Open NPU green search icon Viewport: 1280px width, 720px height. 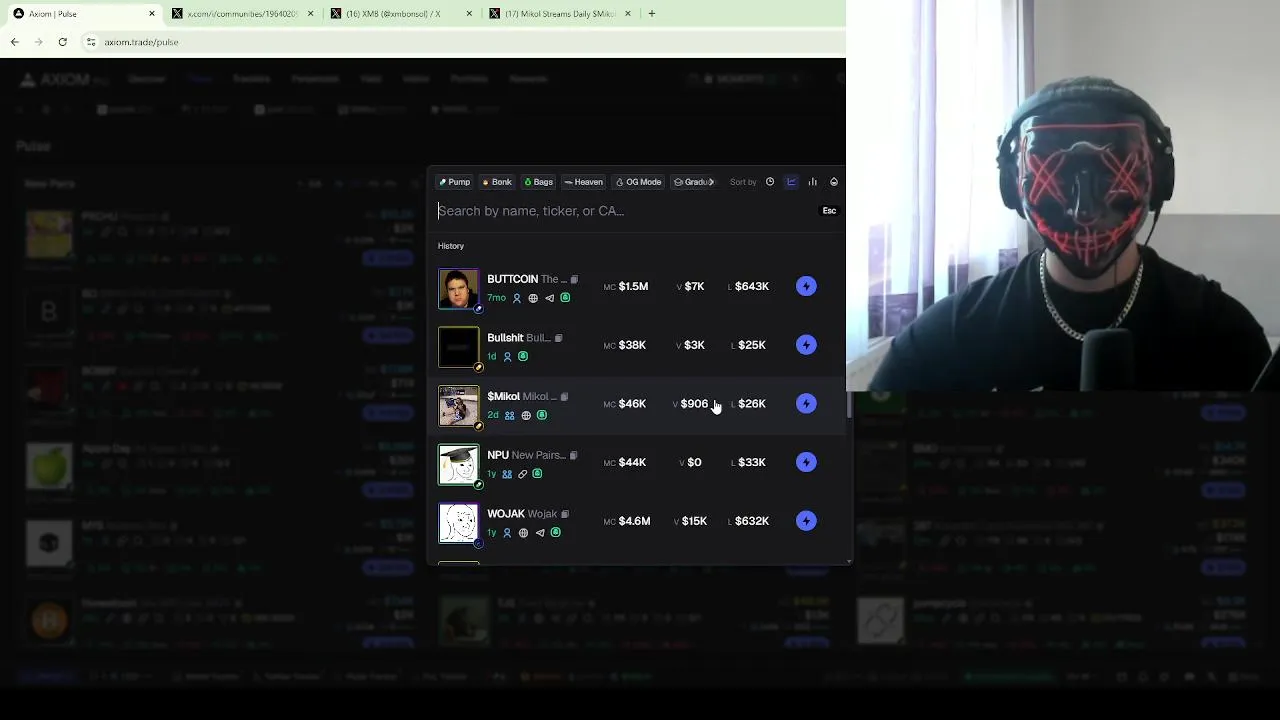[x=537, y=474]
